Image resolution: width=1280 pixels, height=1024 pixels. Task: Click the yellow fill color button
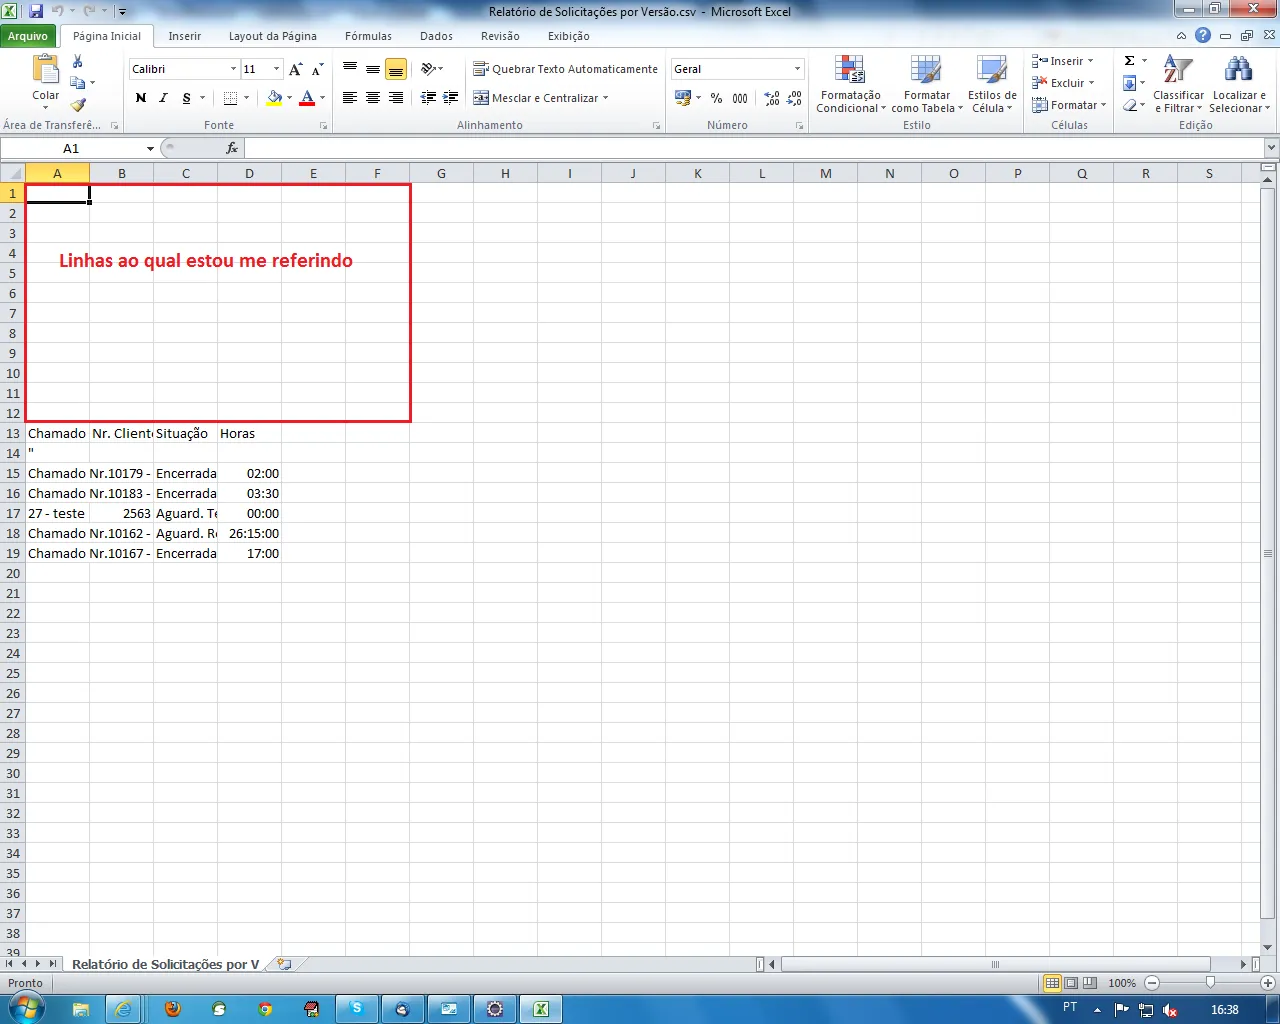click(x=274, y=98)
